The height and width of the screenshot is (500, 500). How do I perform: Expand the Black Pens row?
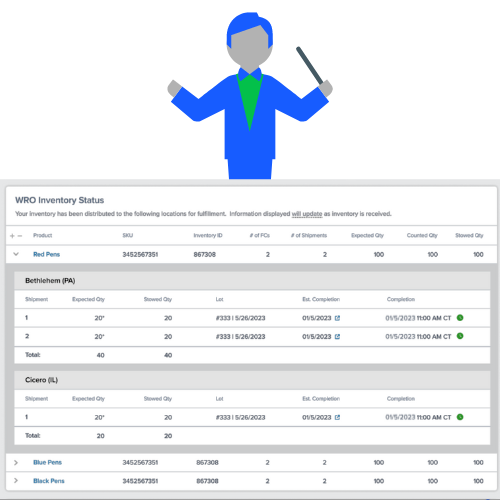pos(16,481)
